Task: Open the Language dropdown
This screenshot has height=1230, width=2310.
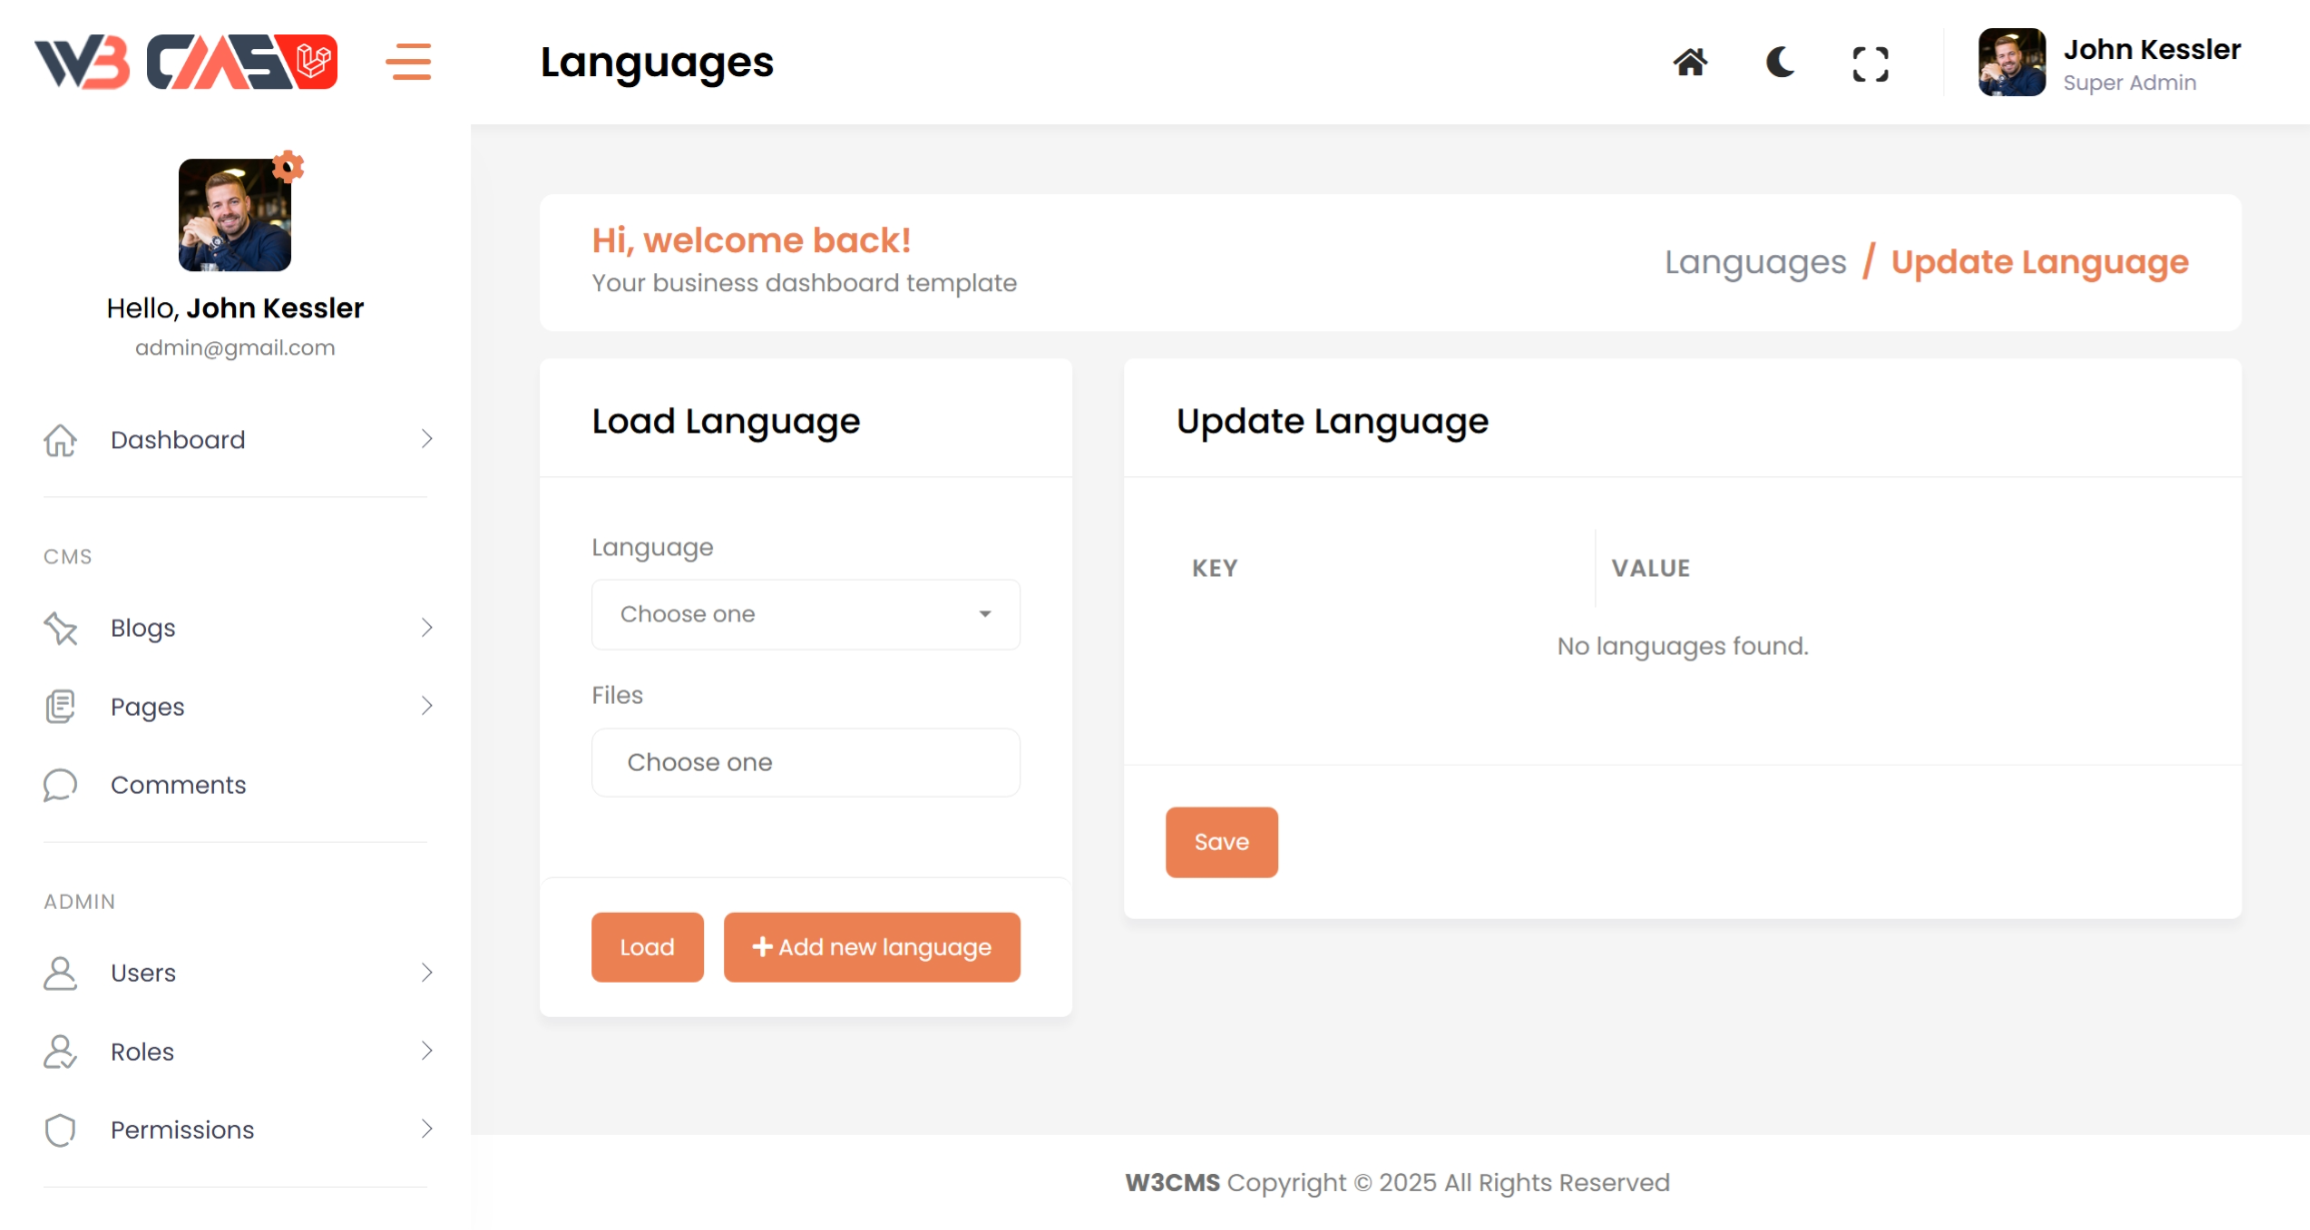Action: coord(805,614)
